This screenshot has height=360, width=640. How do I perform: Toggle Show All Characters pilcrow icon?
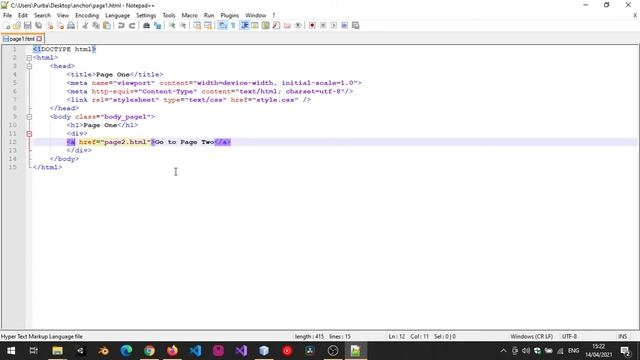(x=233, y=25)
